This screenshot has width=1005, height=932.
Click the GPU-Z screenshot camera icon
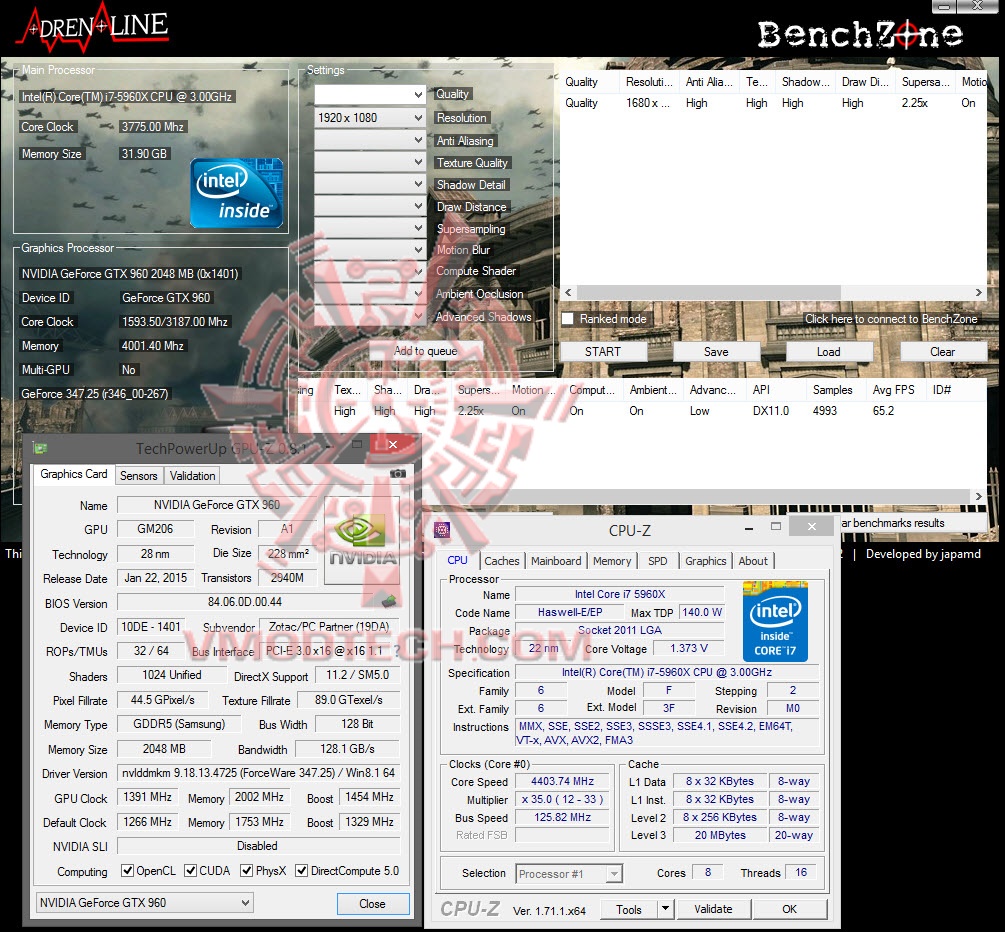click(397, 474)
